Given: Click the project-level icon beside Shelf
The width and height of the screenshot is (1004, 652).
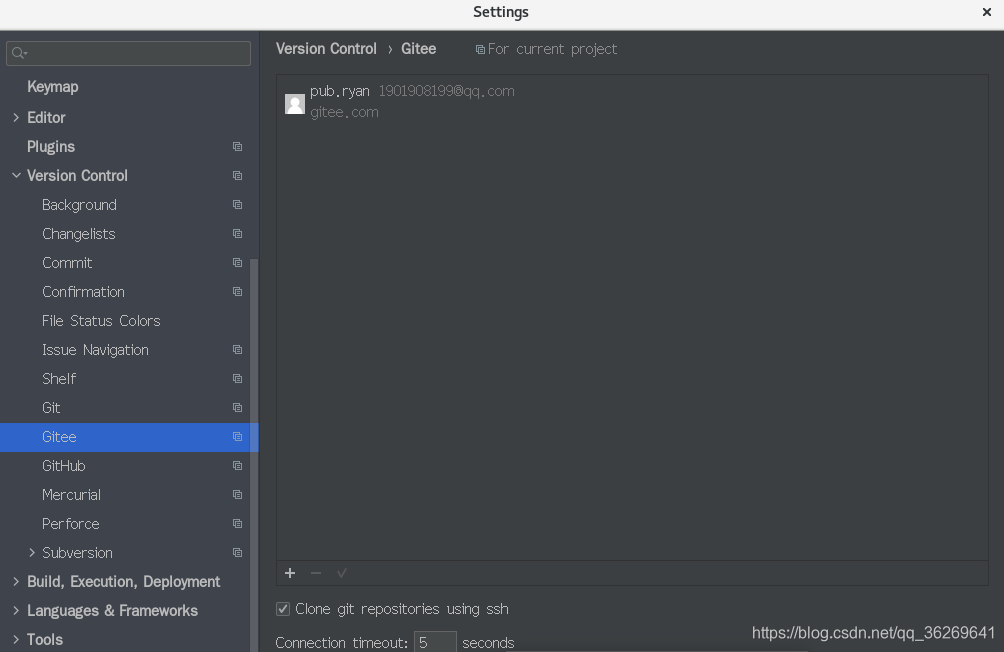Looking at the screenshot, I should 237,379.
